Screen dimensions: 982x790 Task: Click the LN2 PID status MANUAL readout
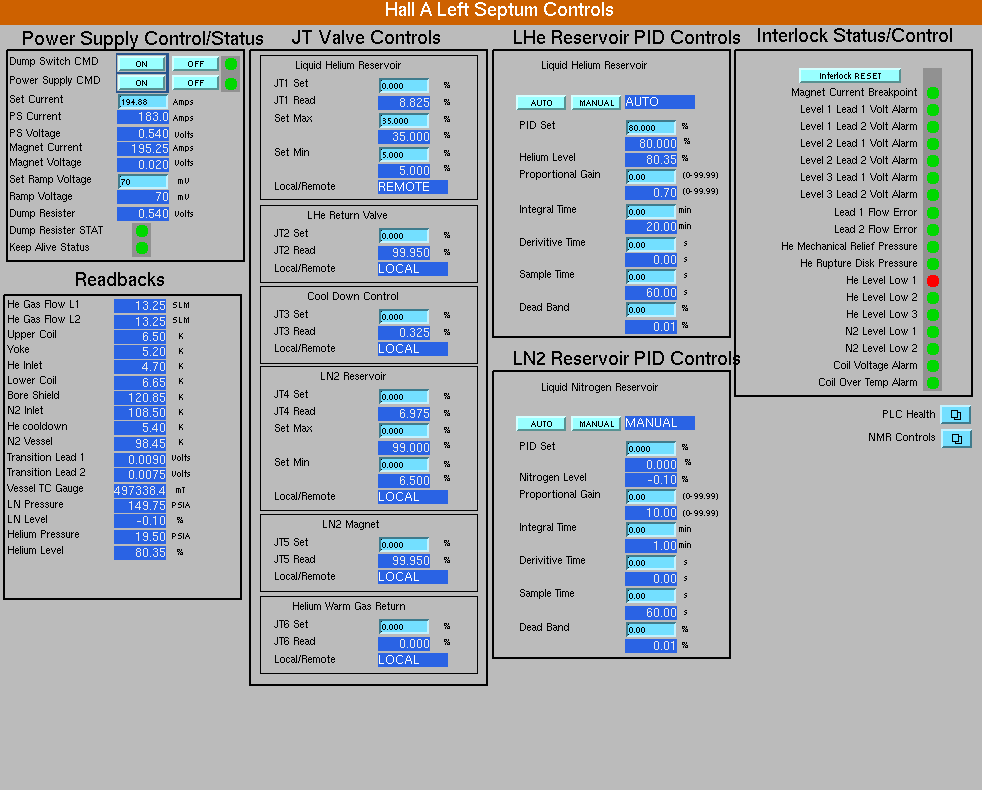[x=659, y=423]
